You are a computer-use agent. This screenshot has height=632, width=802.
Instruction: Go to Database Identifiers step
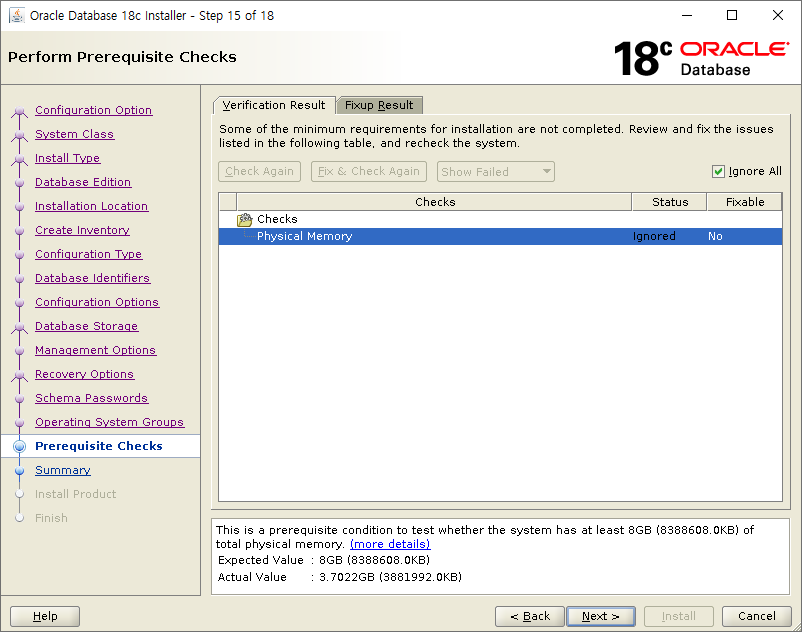click(93, 278)
